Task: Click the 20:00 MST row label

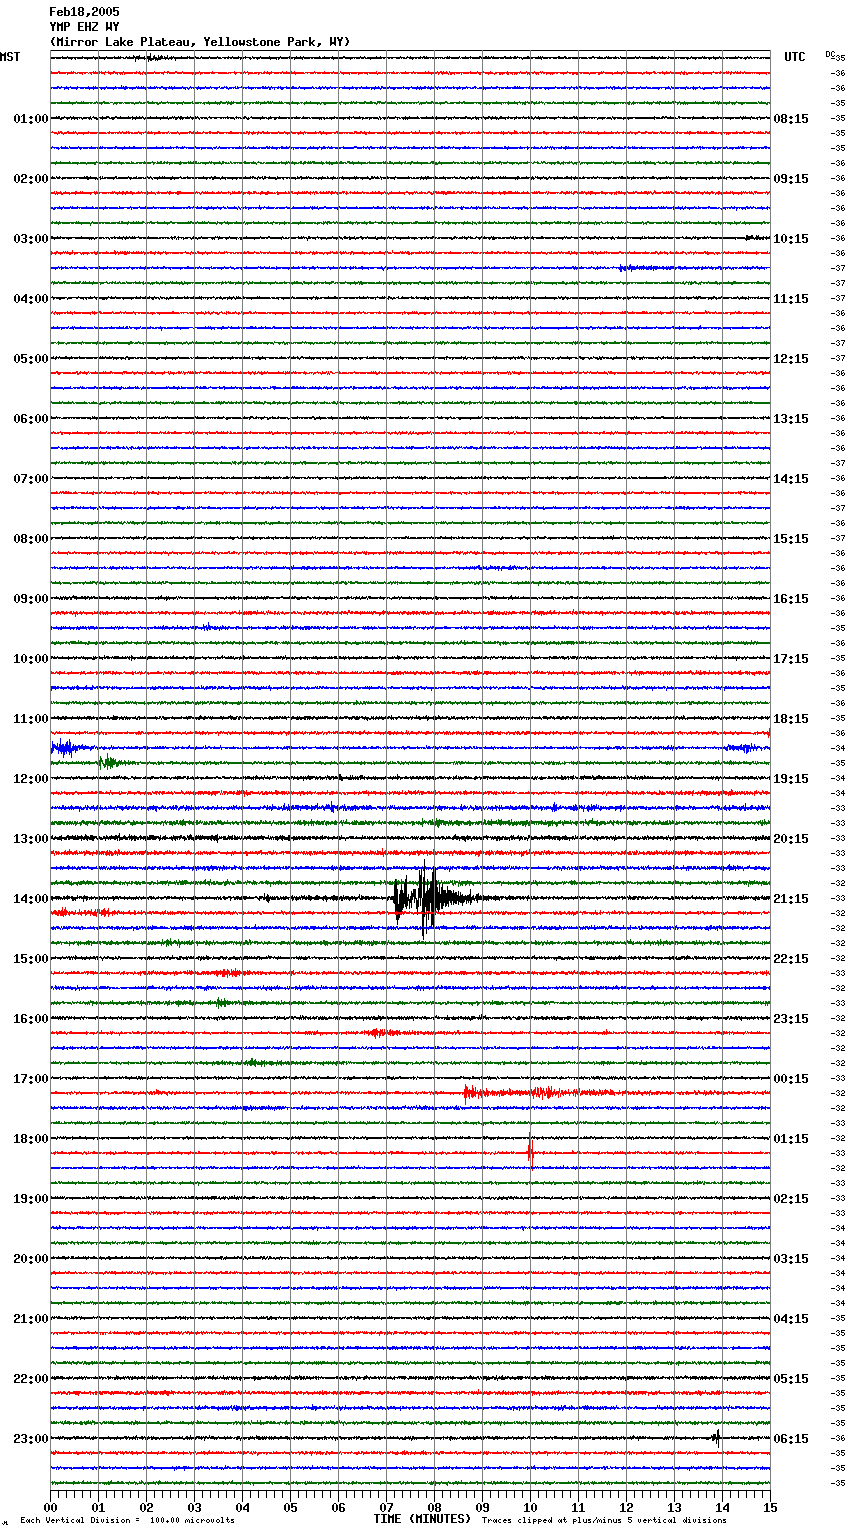Action: point(31,1259)
